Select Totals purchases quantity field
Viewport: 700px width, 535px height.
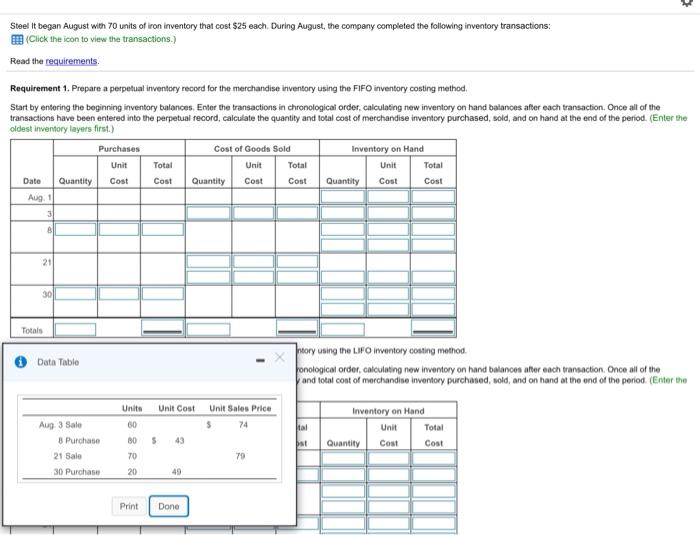click(x=75, y=330)
